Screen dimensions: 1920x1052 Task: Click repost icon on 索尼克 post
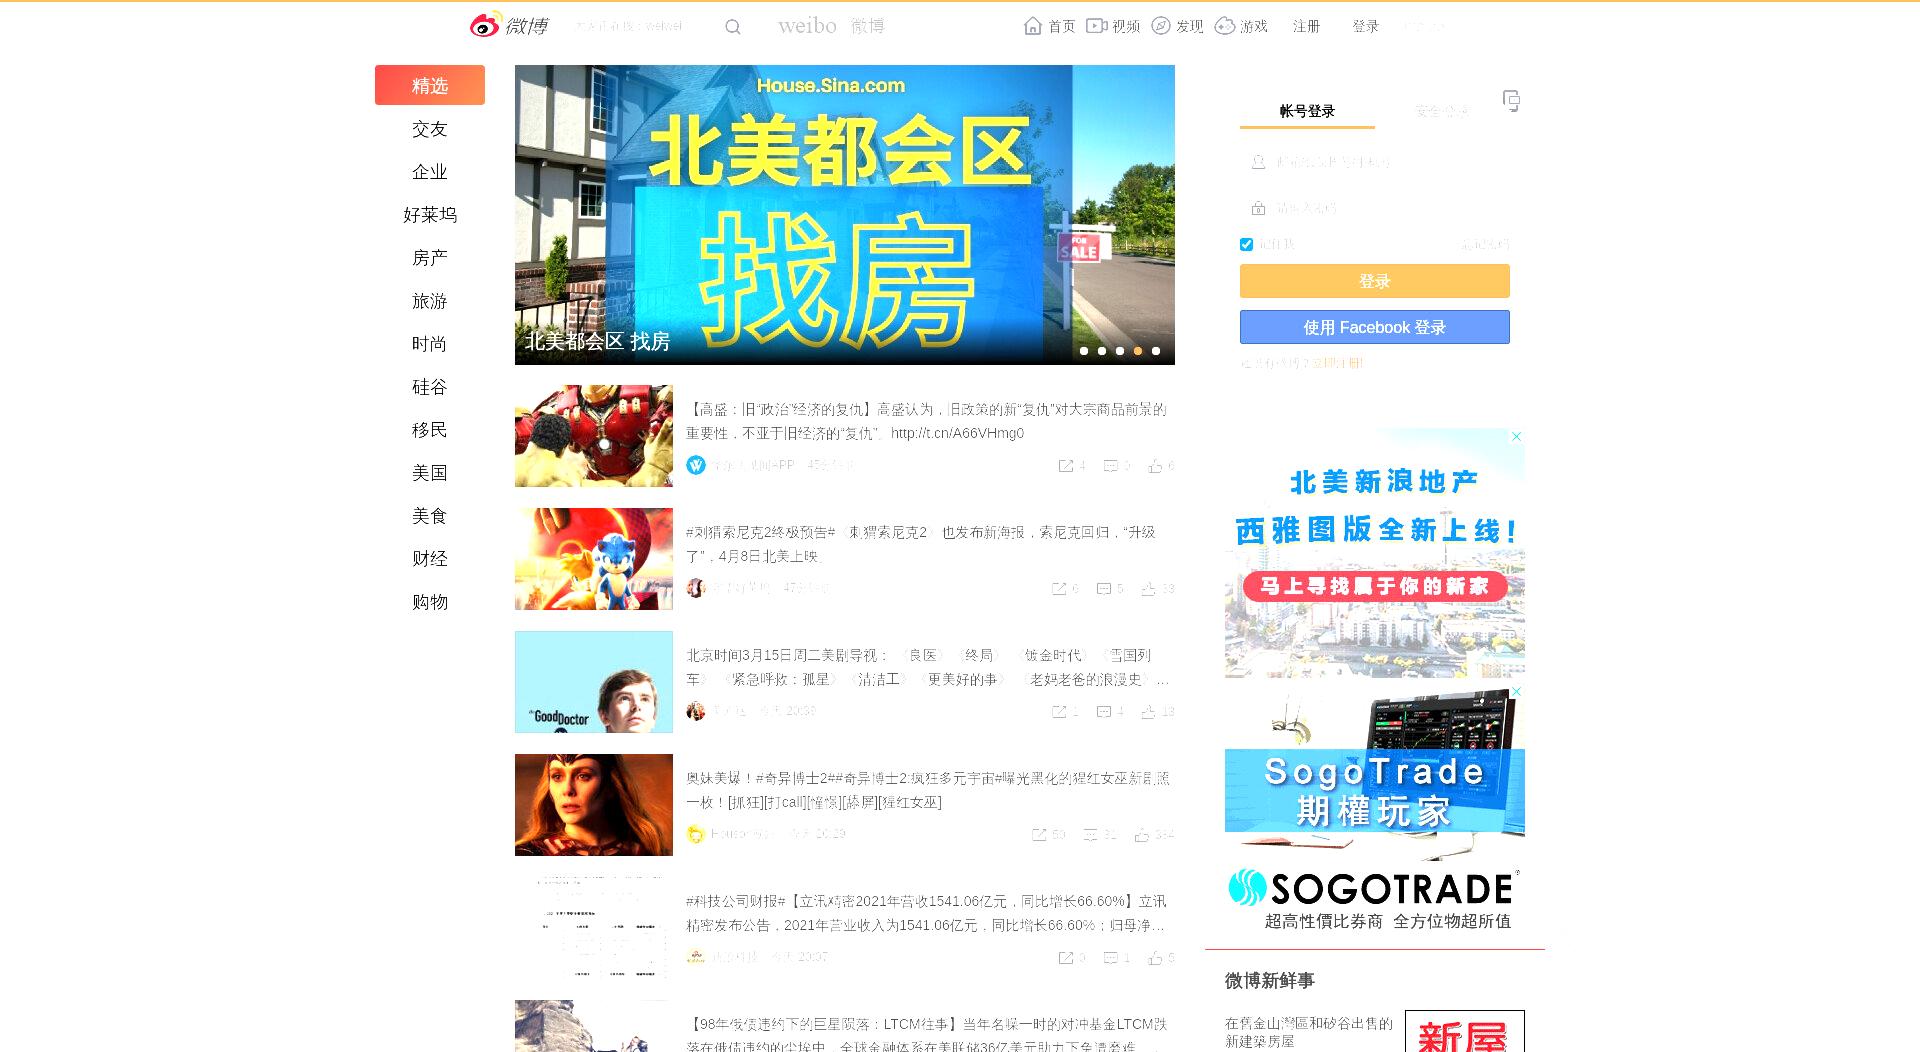coord(1059,589)
